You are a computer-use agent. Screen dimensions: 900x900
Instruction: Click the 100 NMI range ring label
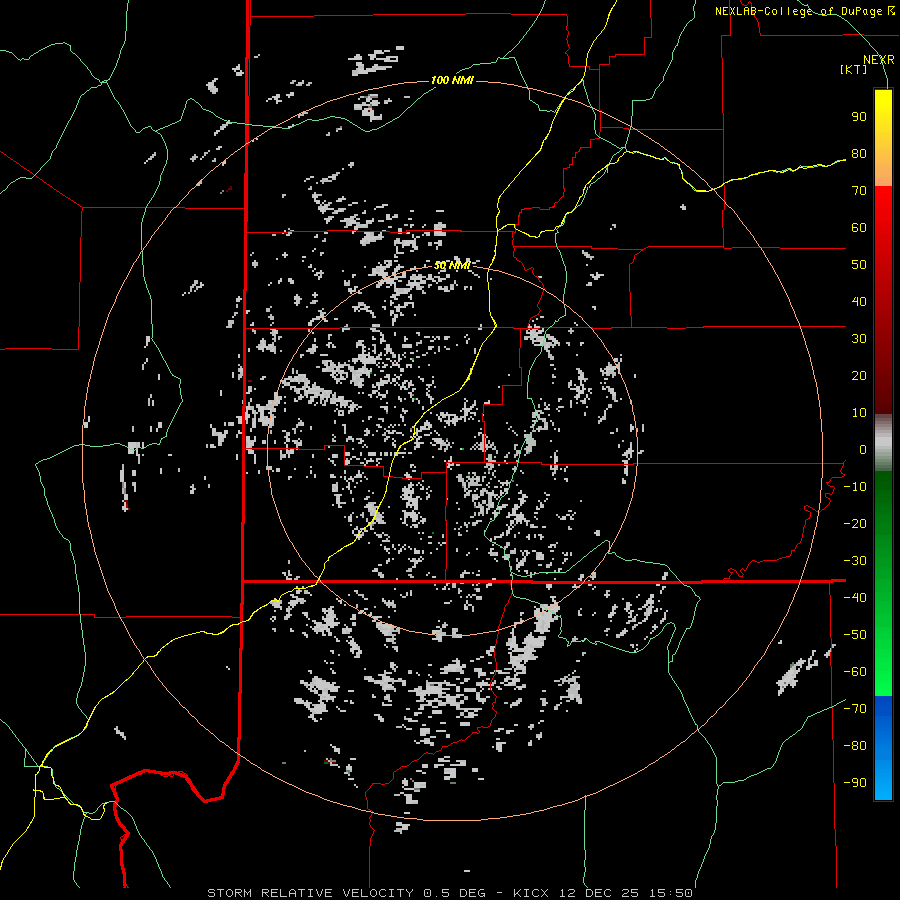(x=452, y=80)
